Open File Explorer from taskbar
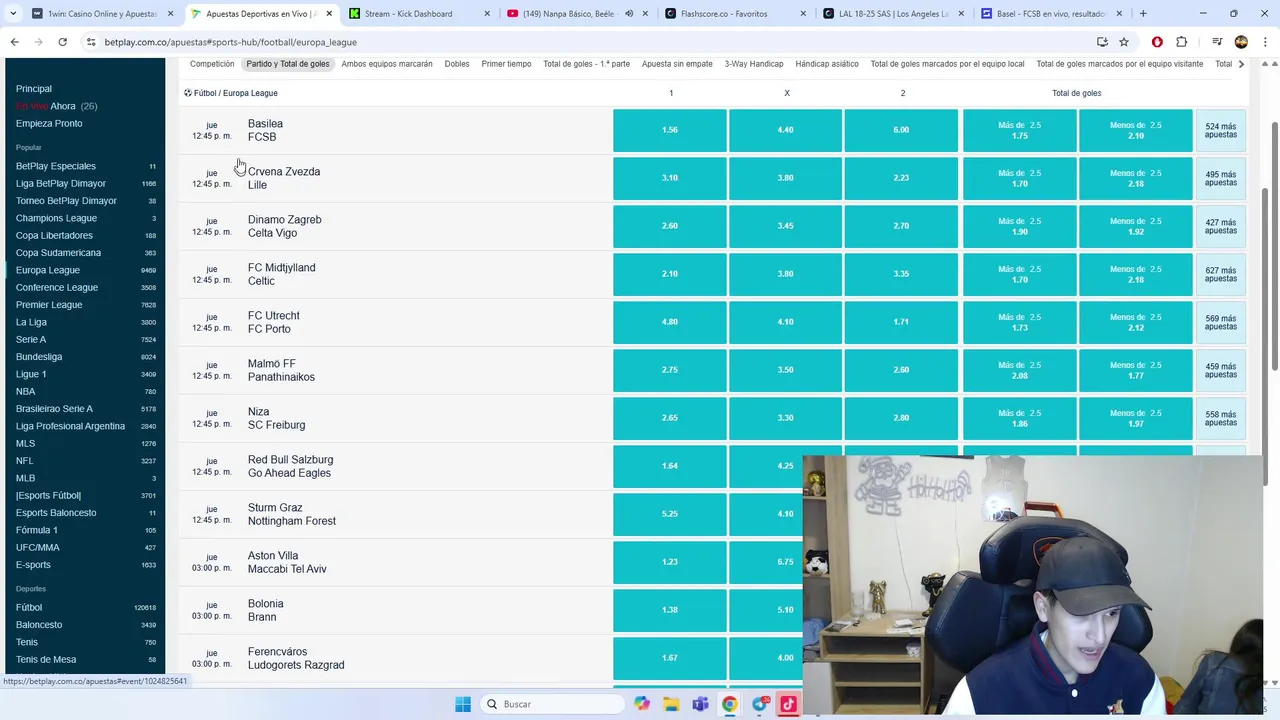The height and width of the screenshot is (720, 1280). point(671,704)
